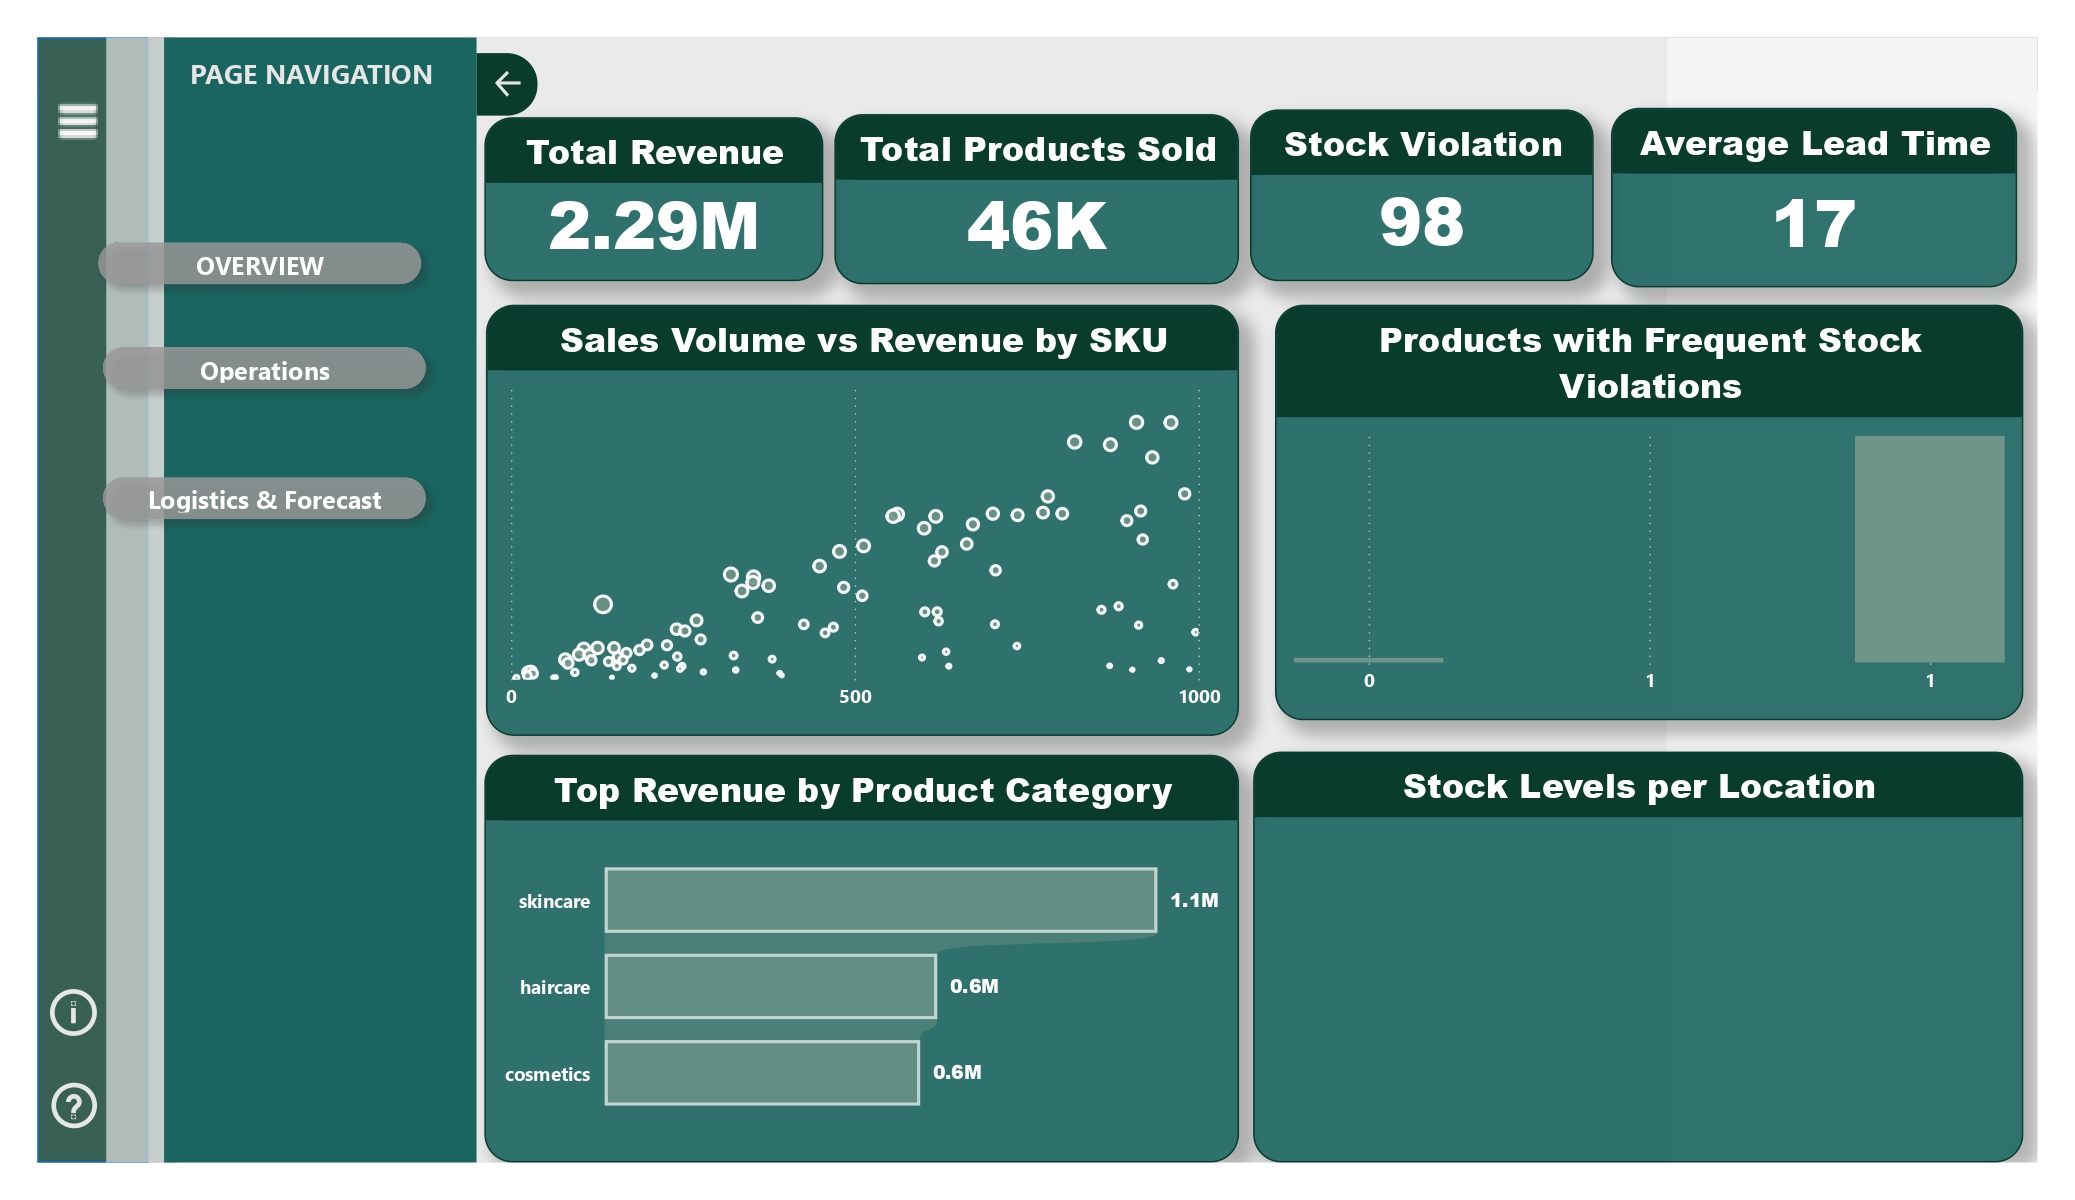2075x1200 pixels.
Task: Navigate to the Operations page
Action: (x=265, y=370)
